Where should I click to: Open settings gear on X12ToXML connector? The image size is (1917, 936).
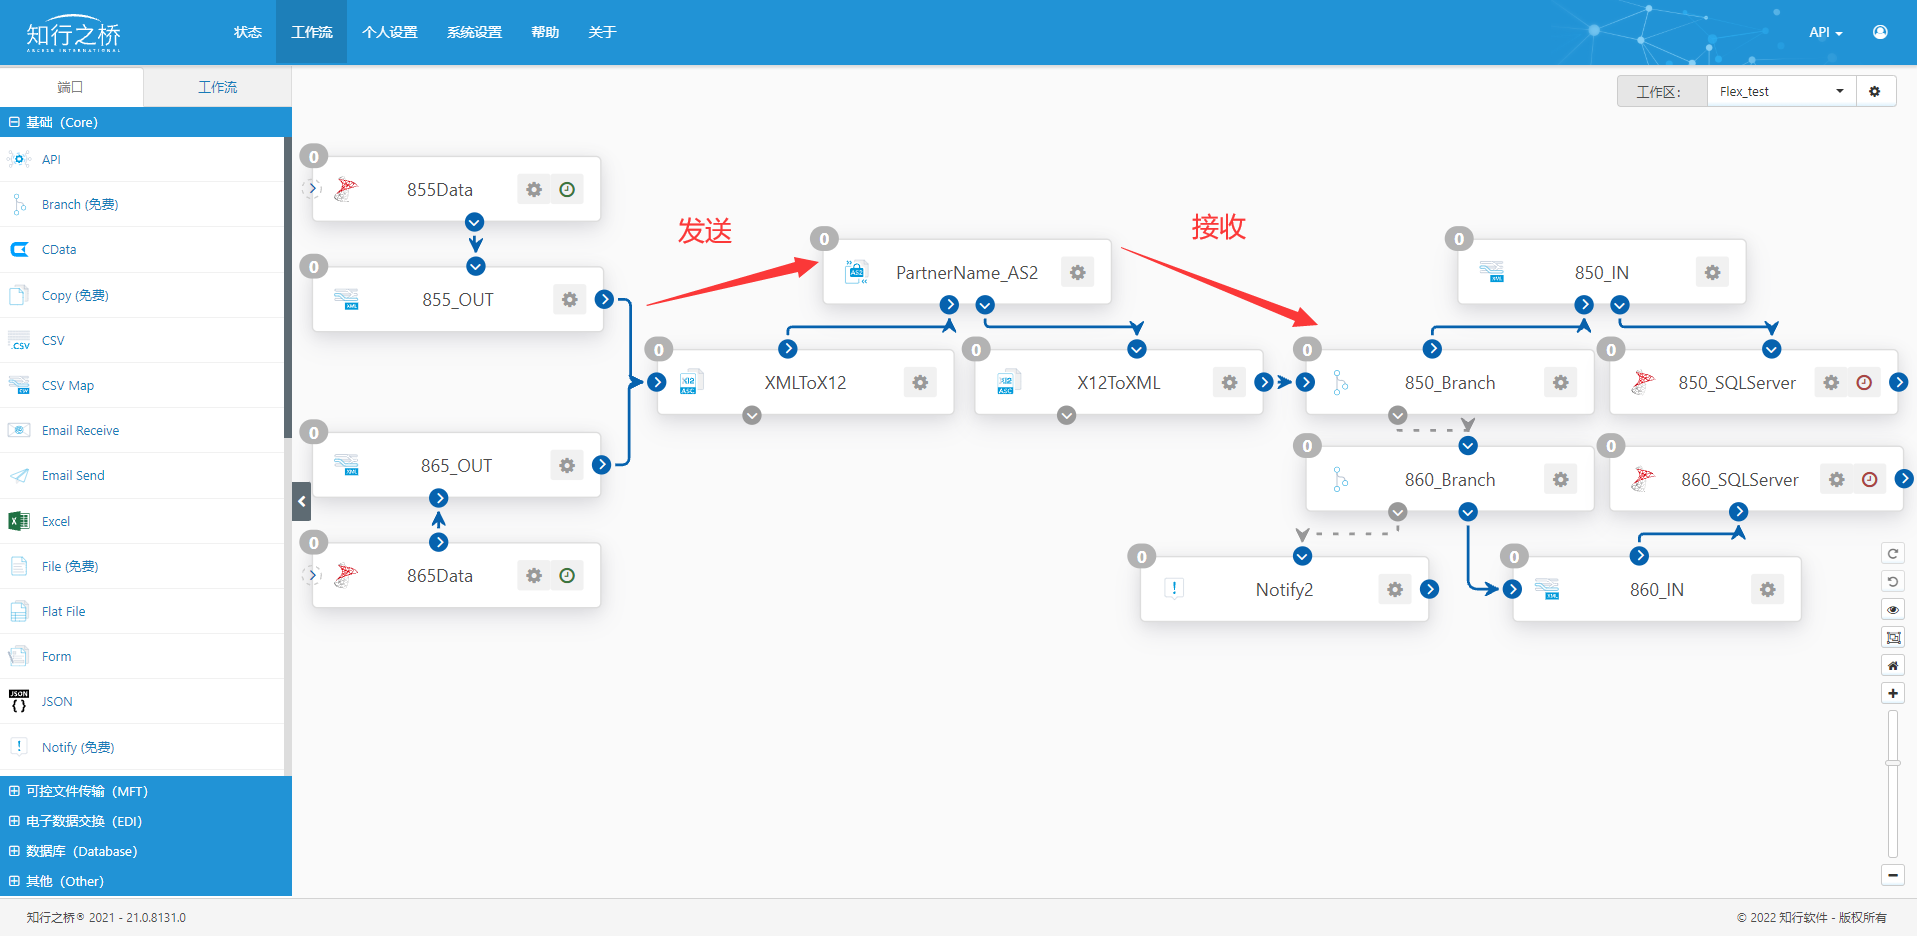(x=1229, y=382)
